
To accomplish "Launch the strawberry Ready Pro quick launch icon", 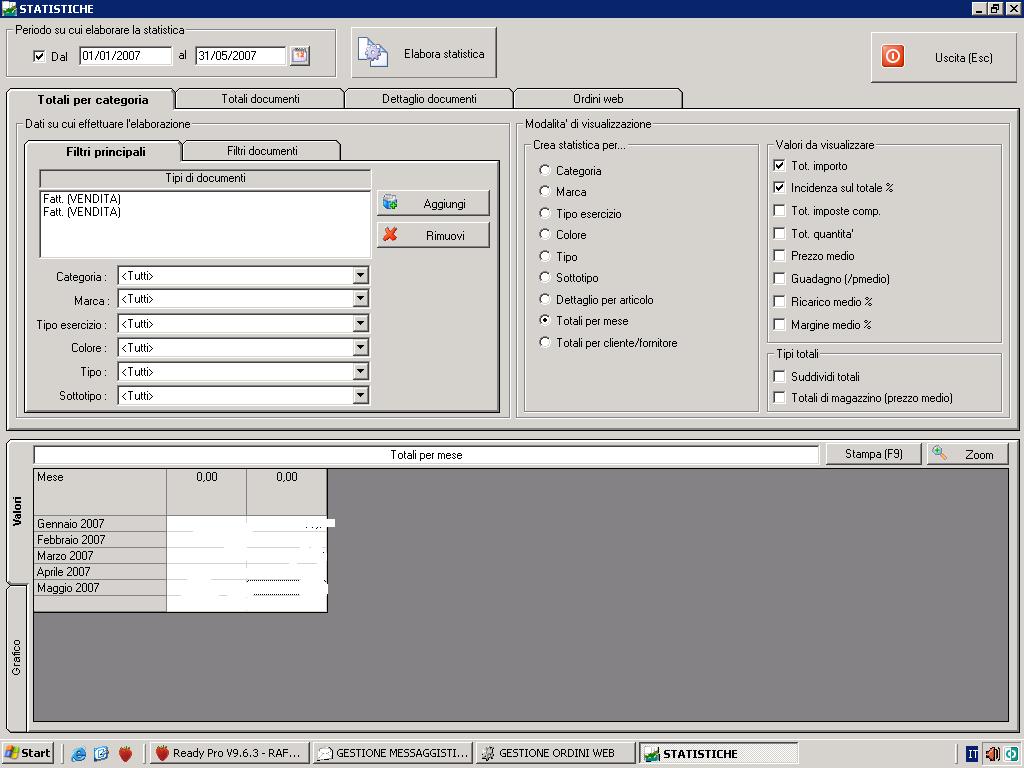I will click(x=125, y=754).
